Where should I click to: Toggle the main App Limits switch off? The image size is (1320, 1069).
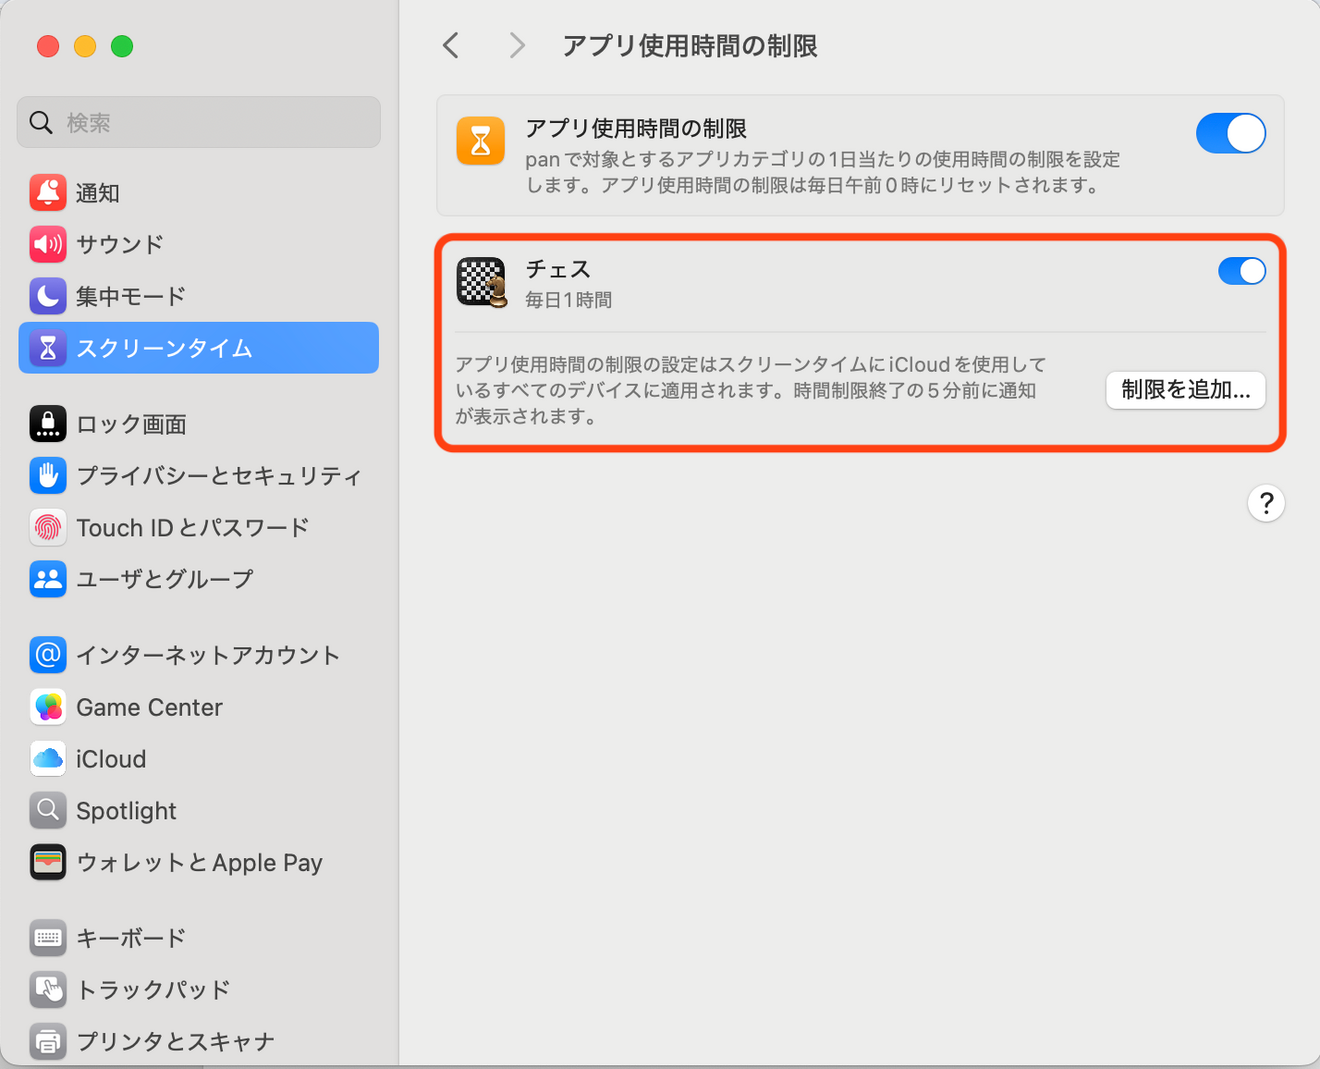pyautogui.click(x=1231, y=133)
